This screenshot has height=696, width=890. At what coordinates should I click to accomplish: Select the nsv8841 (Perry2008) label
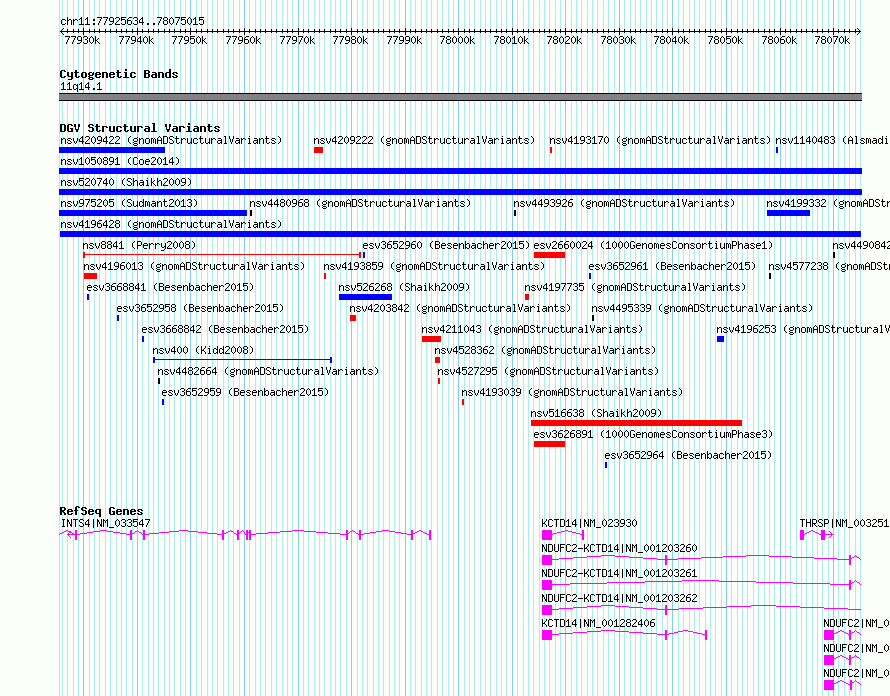[x=139, y=245]
